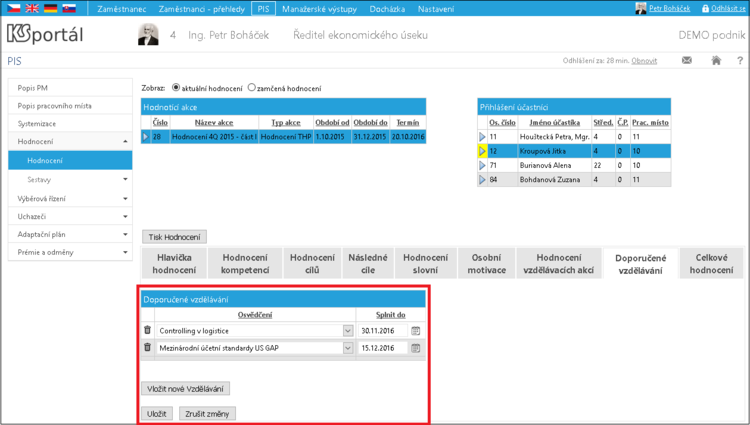Select row arrow for Burianová Alena
Viewport: 750px width, 425px height.
(x=482, y=165)
